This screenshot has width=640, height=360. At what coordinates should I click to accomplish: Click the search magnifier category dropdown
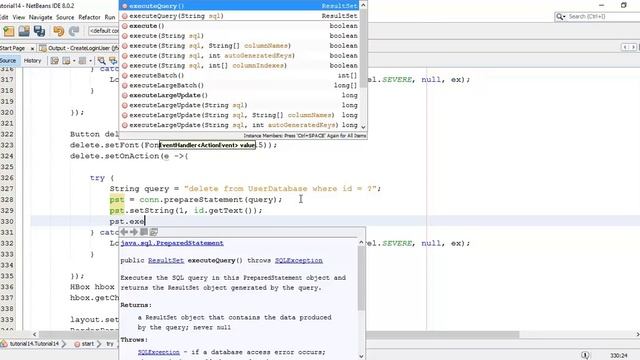(561, 16)
